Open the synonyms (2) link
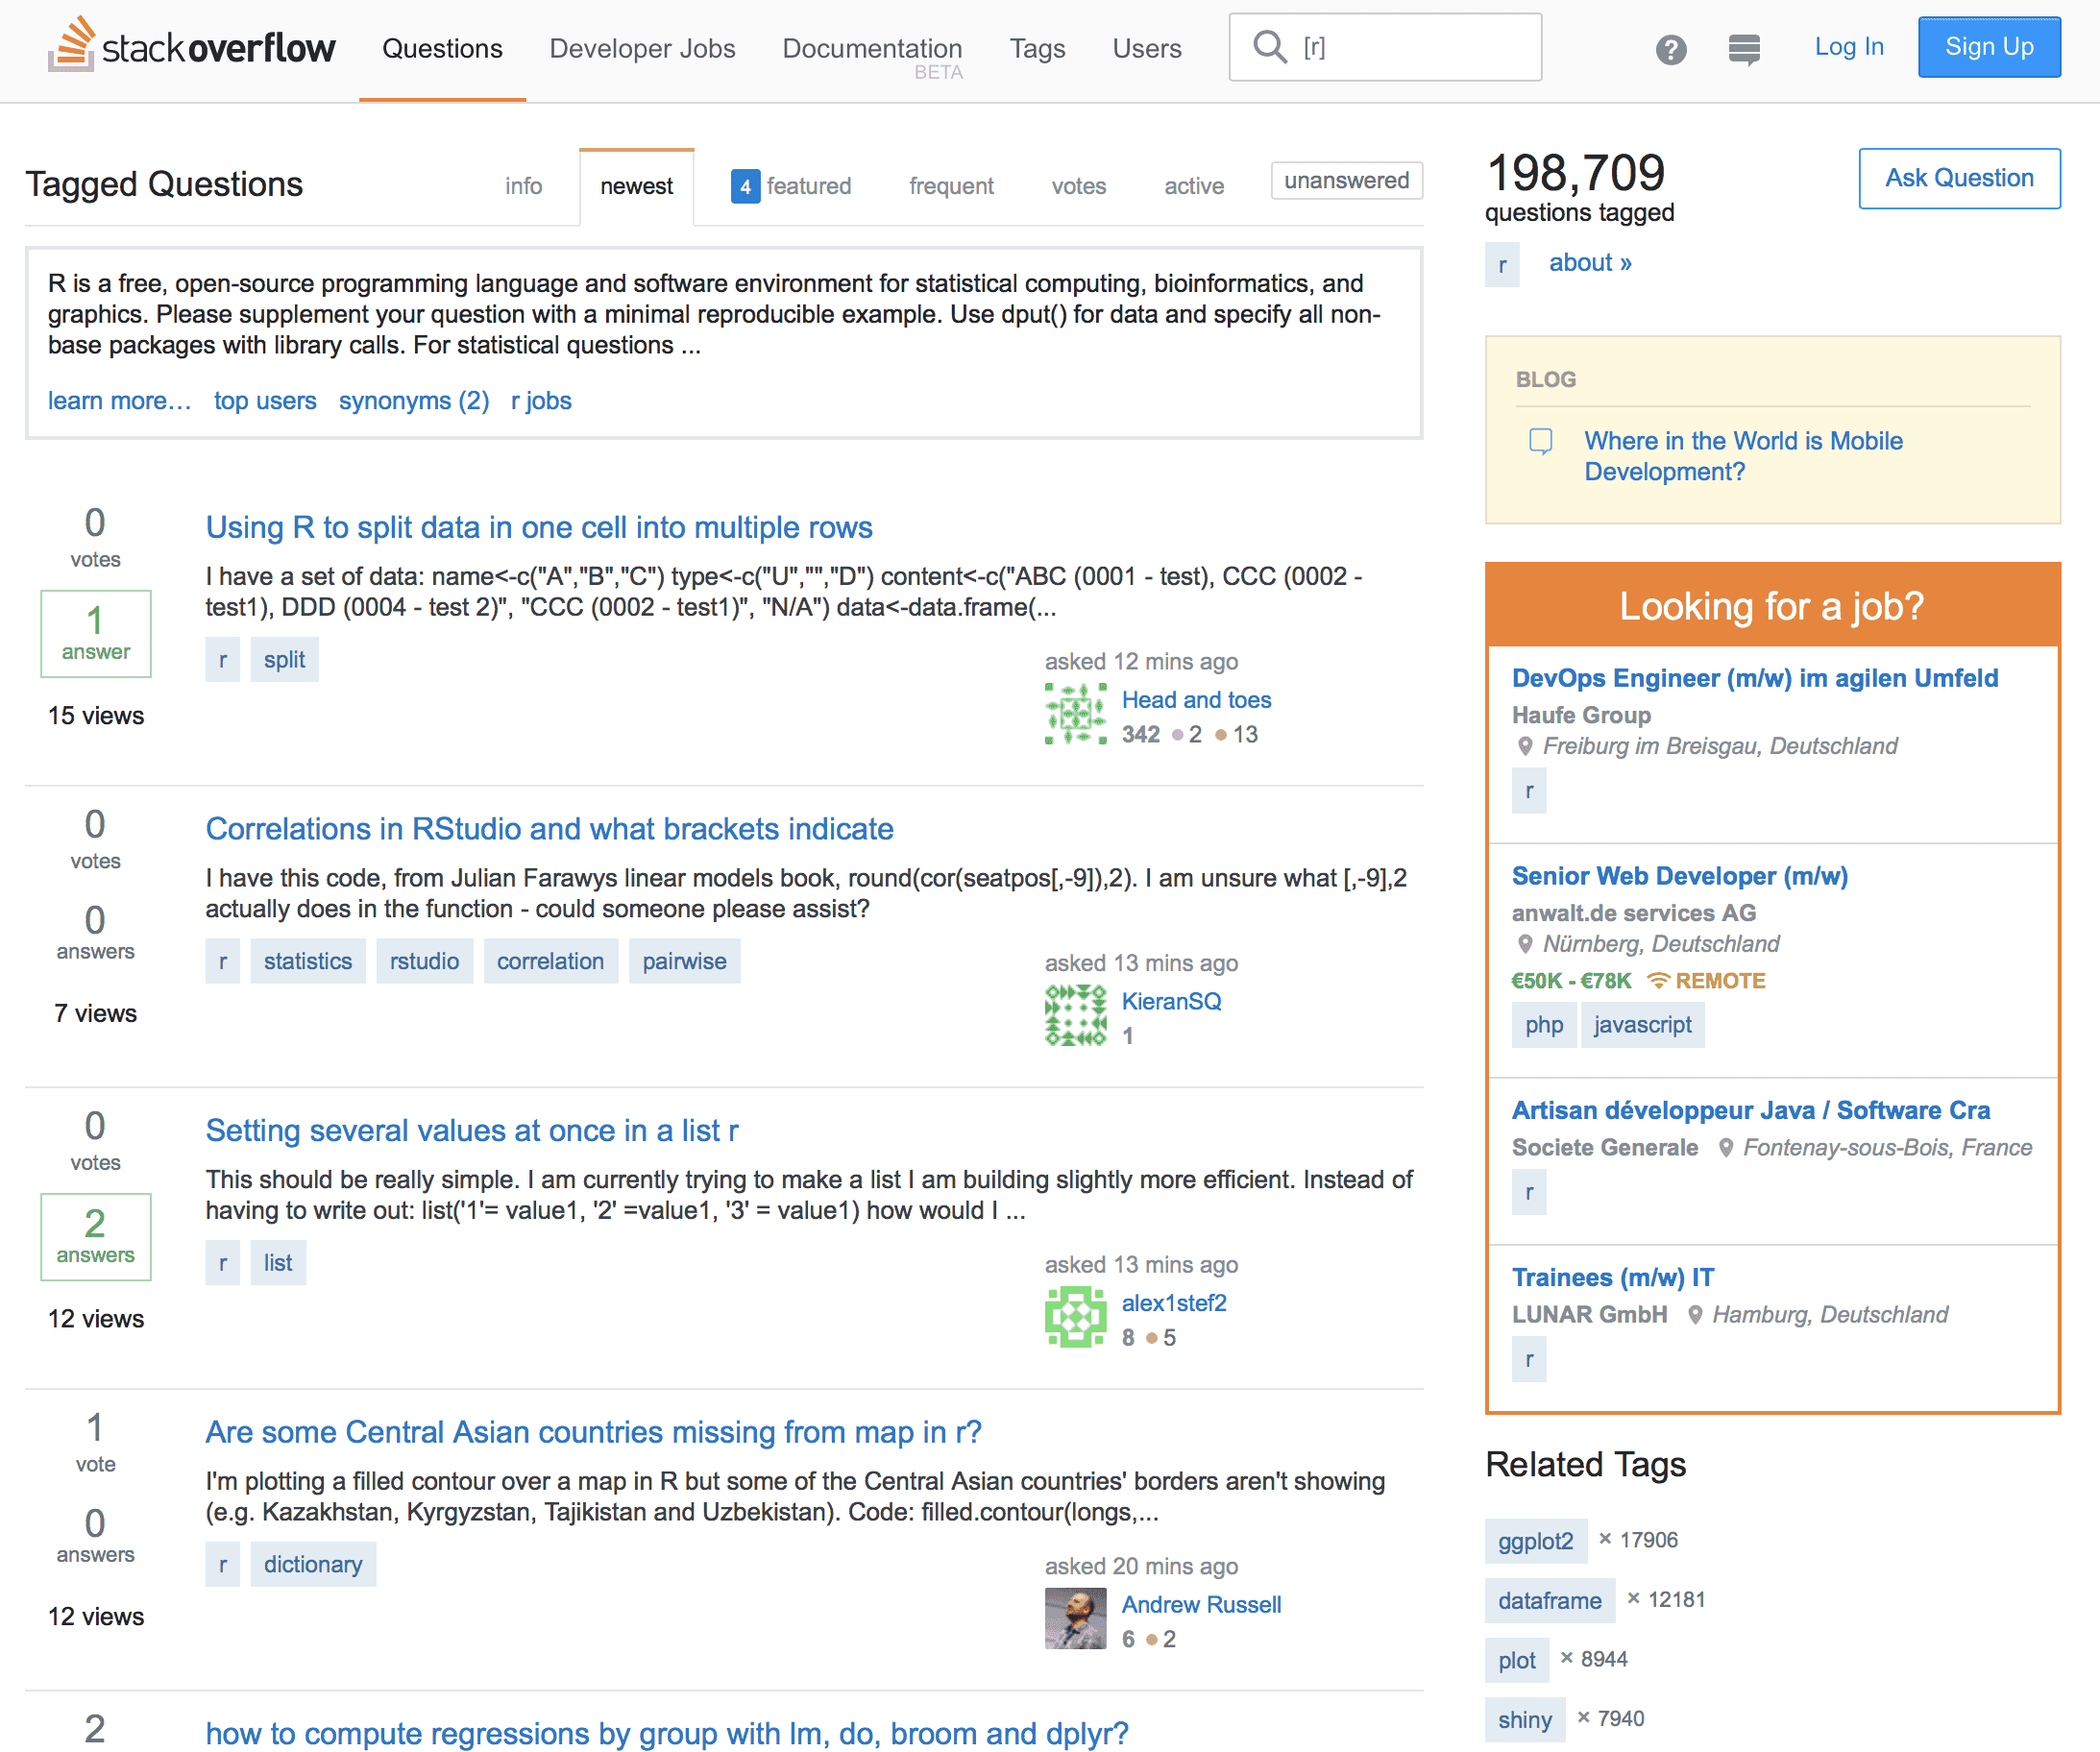Image resolution: width=2100 pixels, height=1752 pixels. pos(414,401)
